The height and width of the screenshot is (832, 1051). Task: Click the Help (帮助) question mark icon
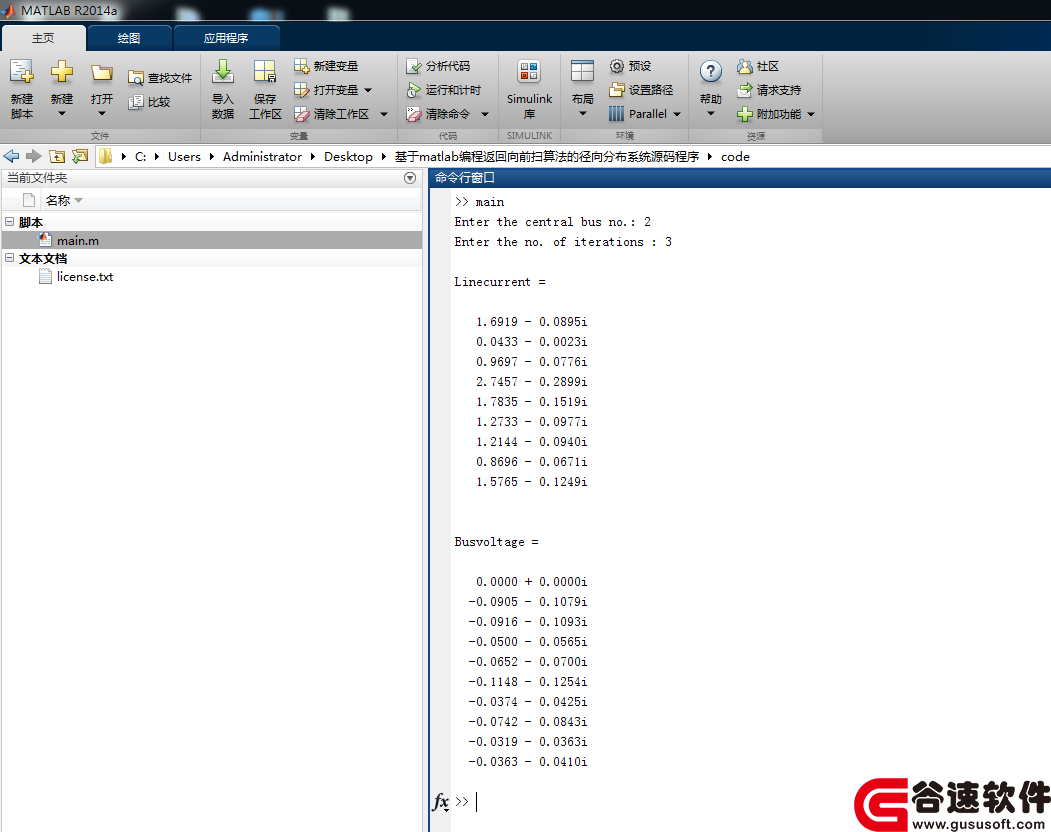(710, 72)
